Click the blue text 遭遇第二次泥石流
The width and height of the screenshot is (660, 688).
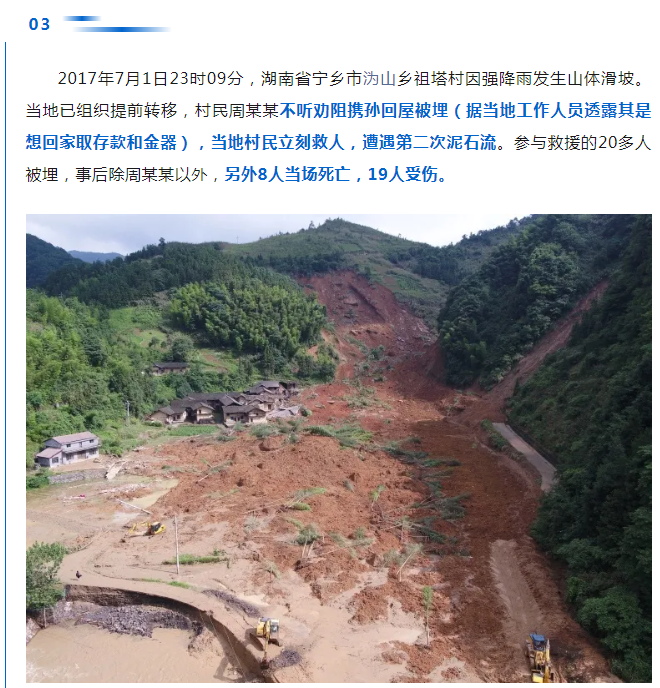(429, 143)
